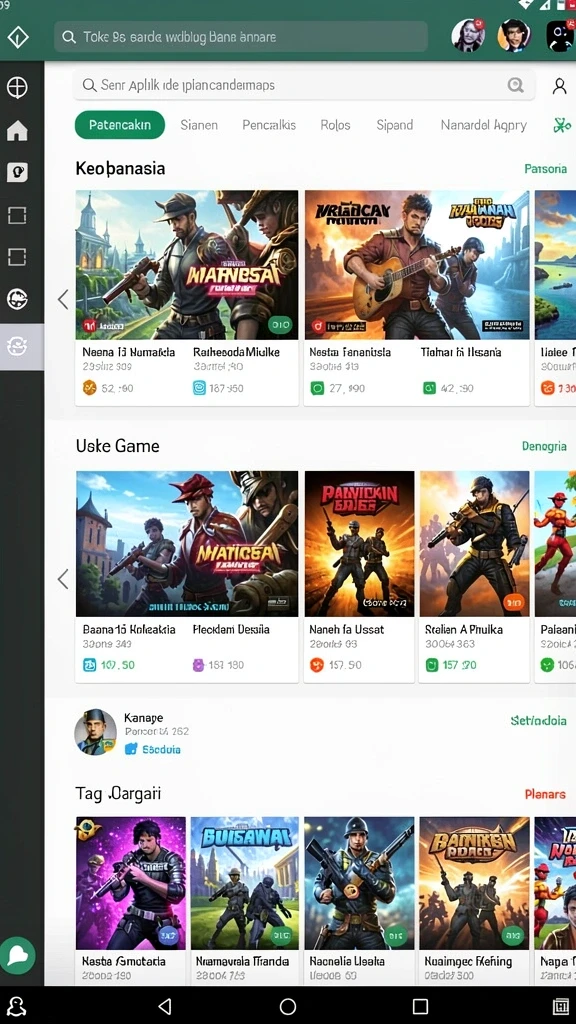Open the Nacnelia Ueaka game cover
Image resolution: width=576 pixels, height=1024 pixels.
pos(359,883)
